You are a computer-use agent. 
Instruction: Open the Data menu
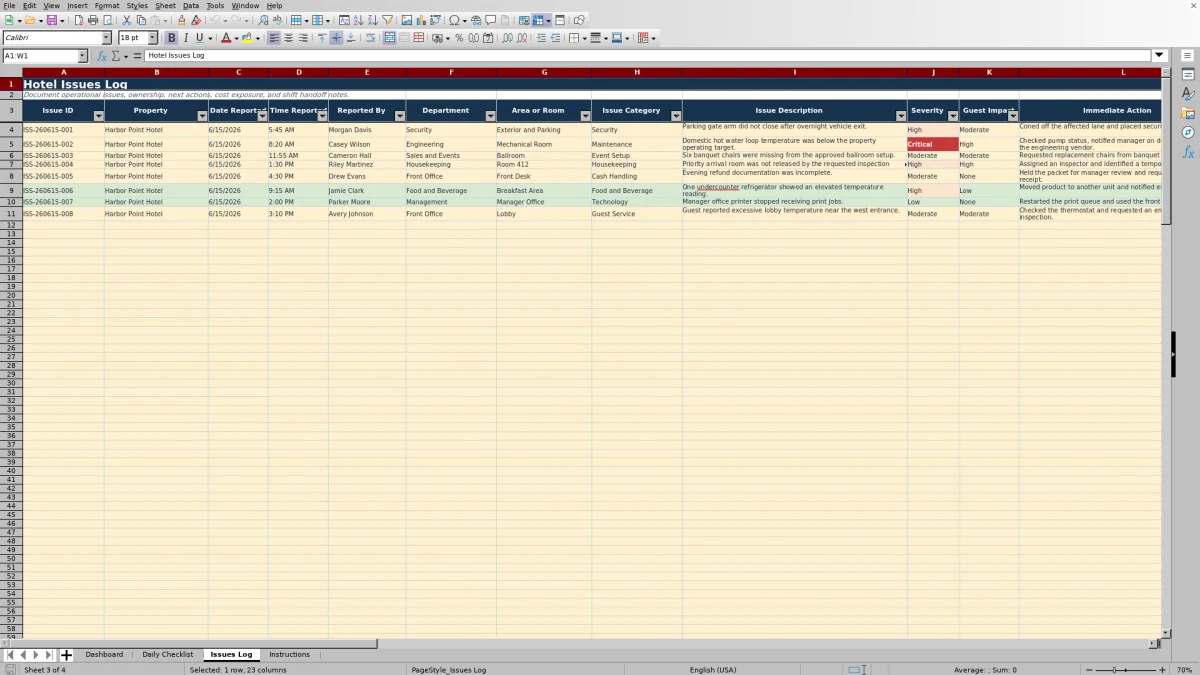(191, 5)
